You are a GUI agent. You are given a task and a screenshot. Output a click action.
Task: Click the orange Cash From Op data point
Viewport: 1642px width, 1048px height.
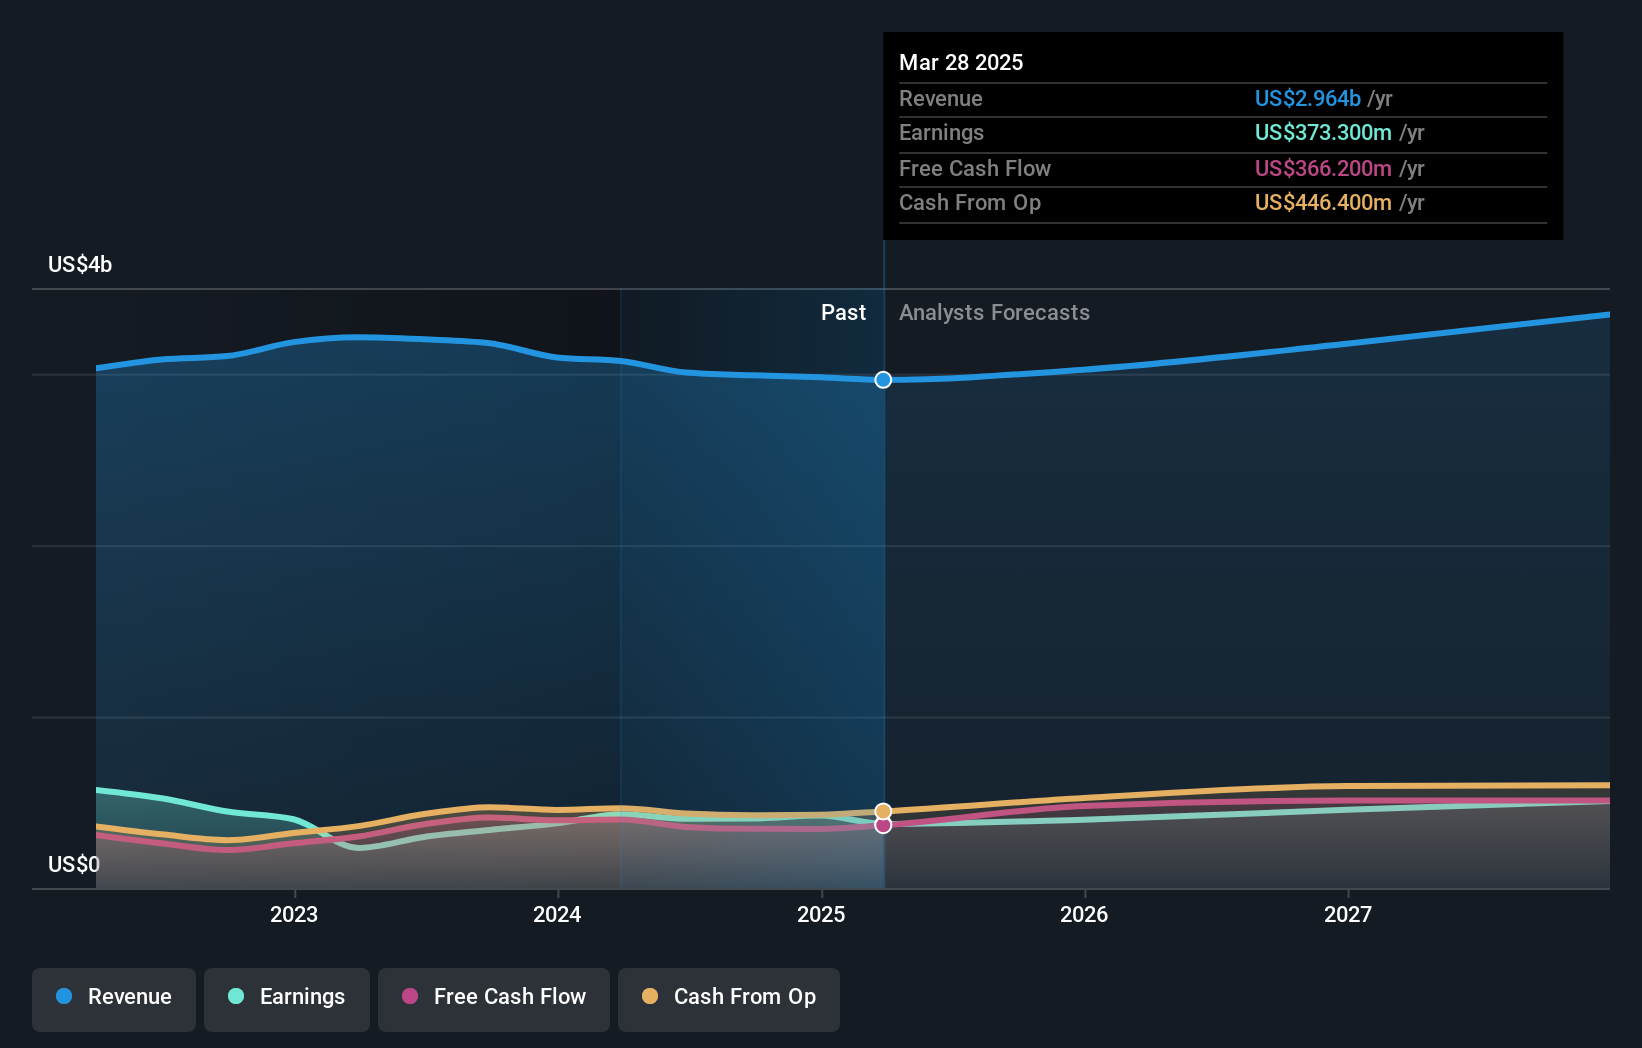point(883,812)
